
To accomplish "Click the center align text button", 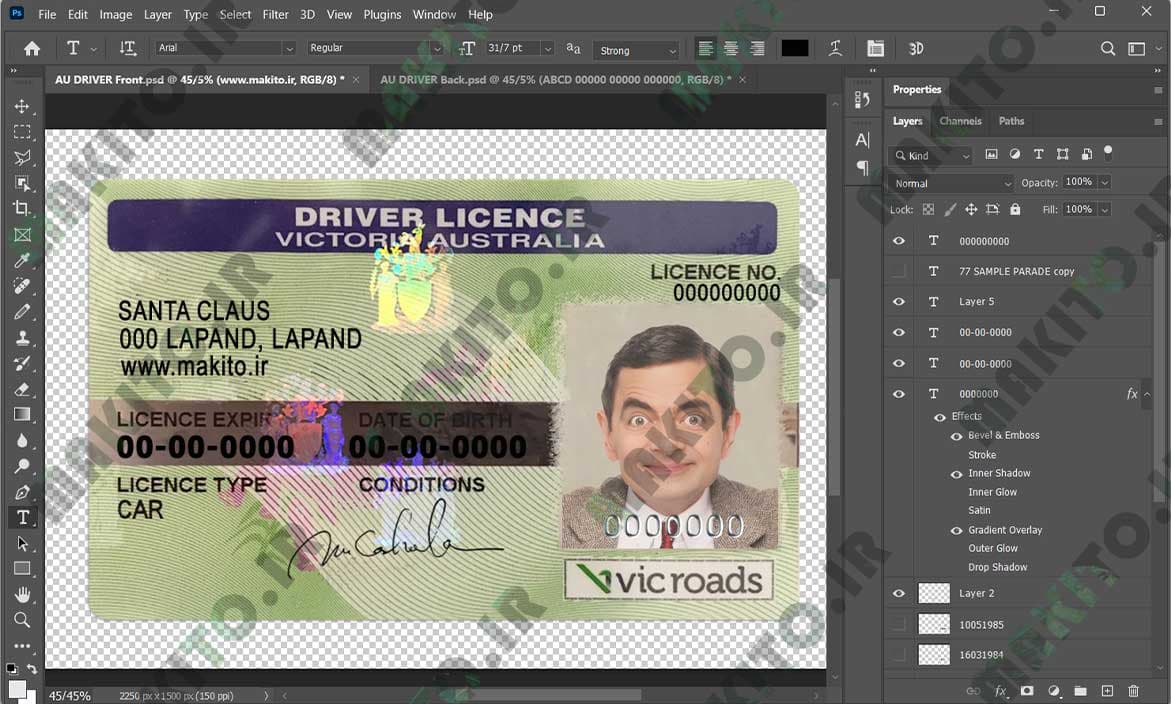I will (731, 49).
